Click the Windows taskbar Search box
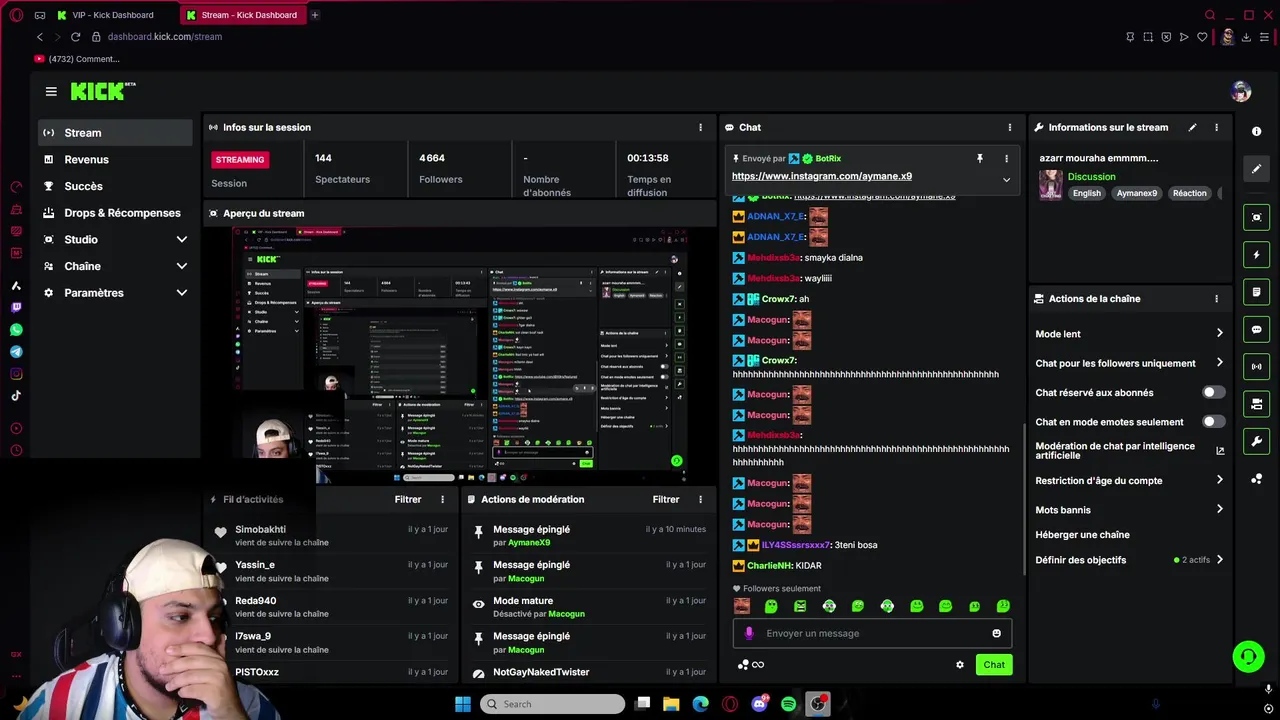 pyautogui.click(x=553, y=704)
